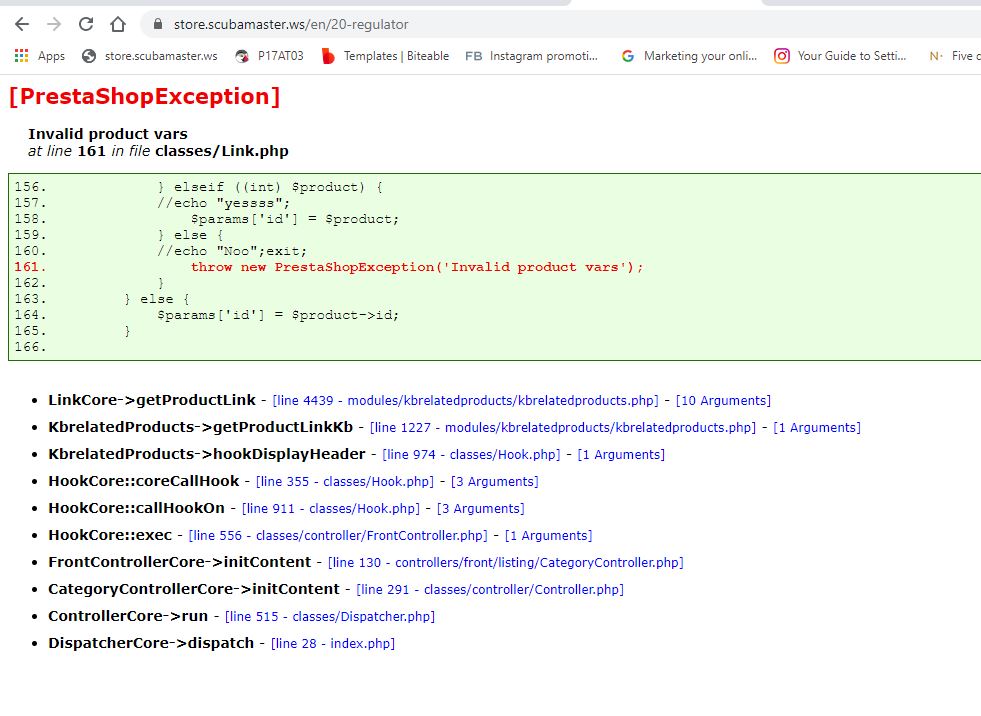Expand 3 Arguments for callHookOn
The image size is (981, 716).
480,508
